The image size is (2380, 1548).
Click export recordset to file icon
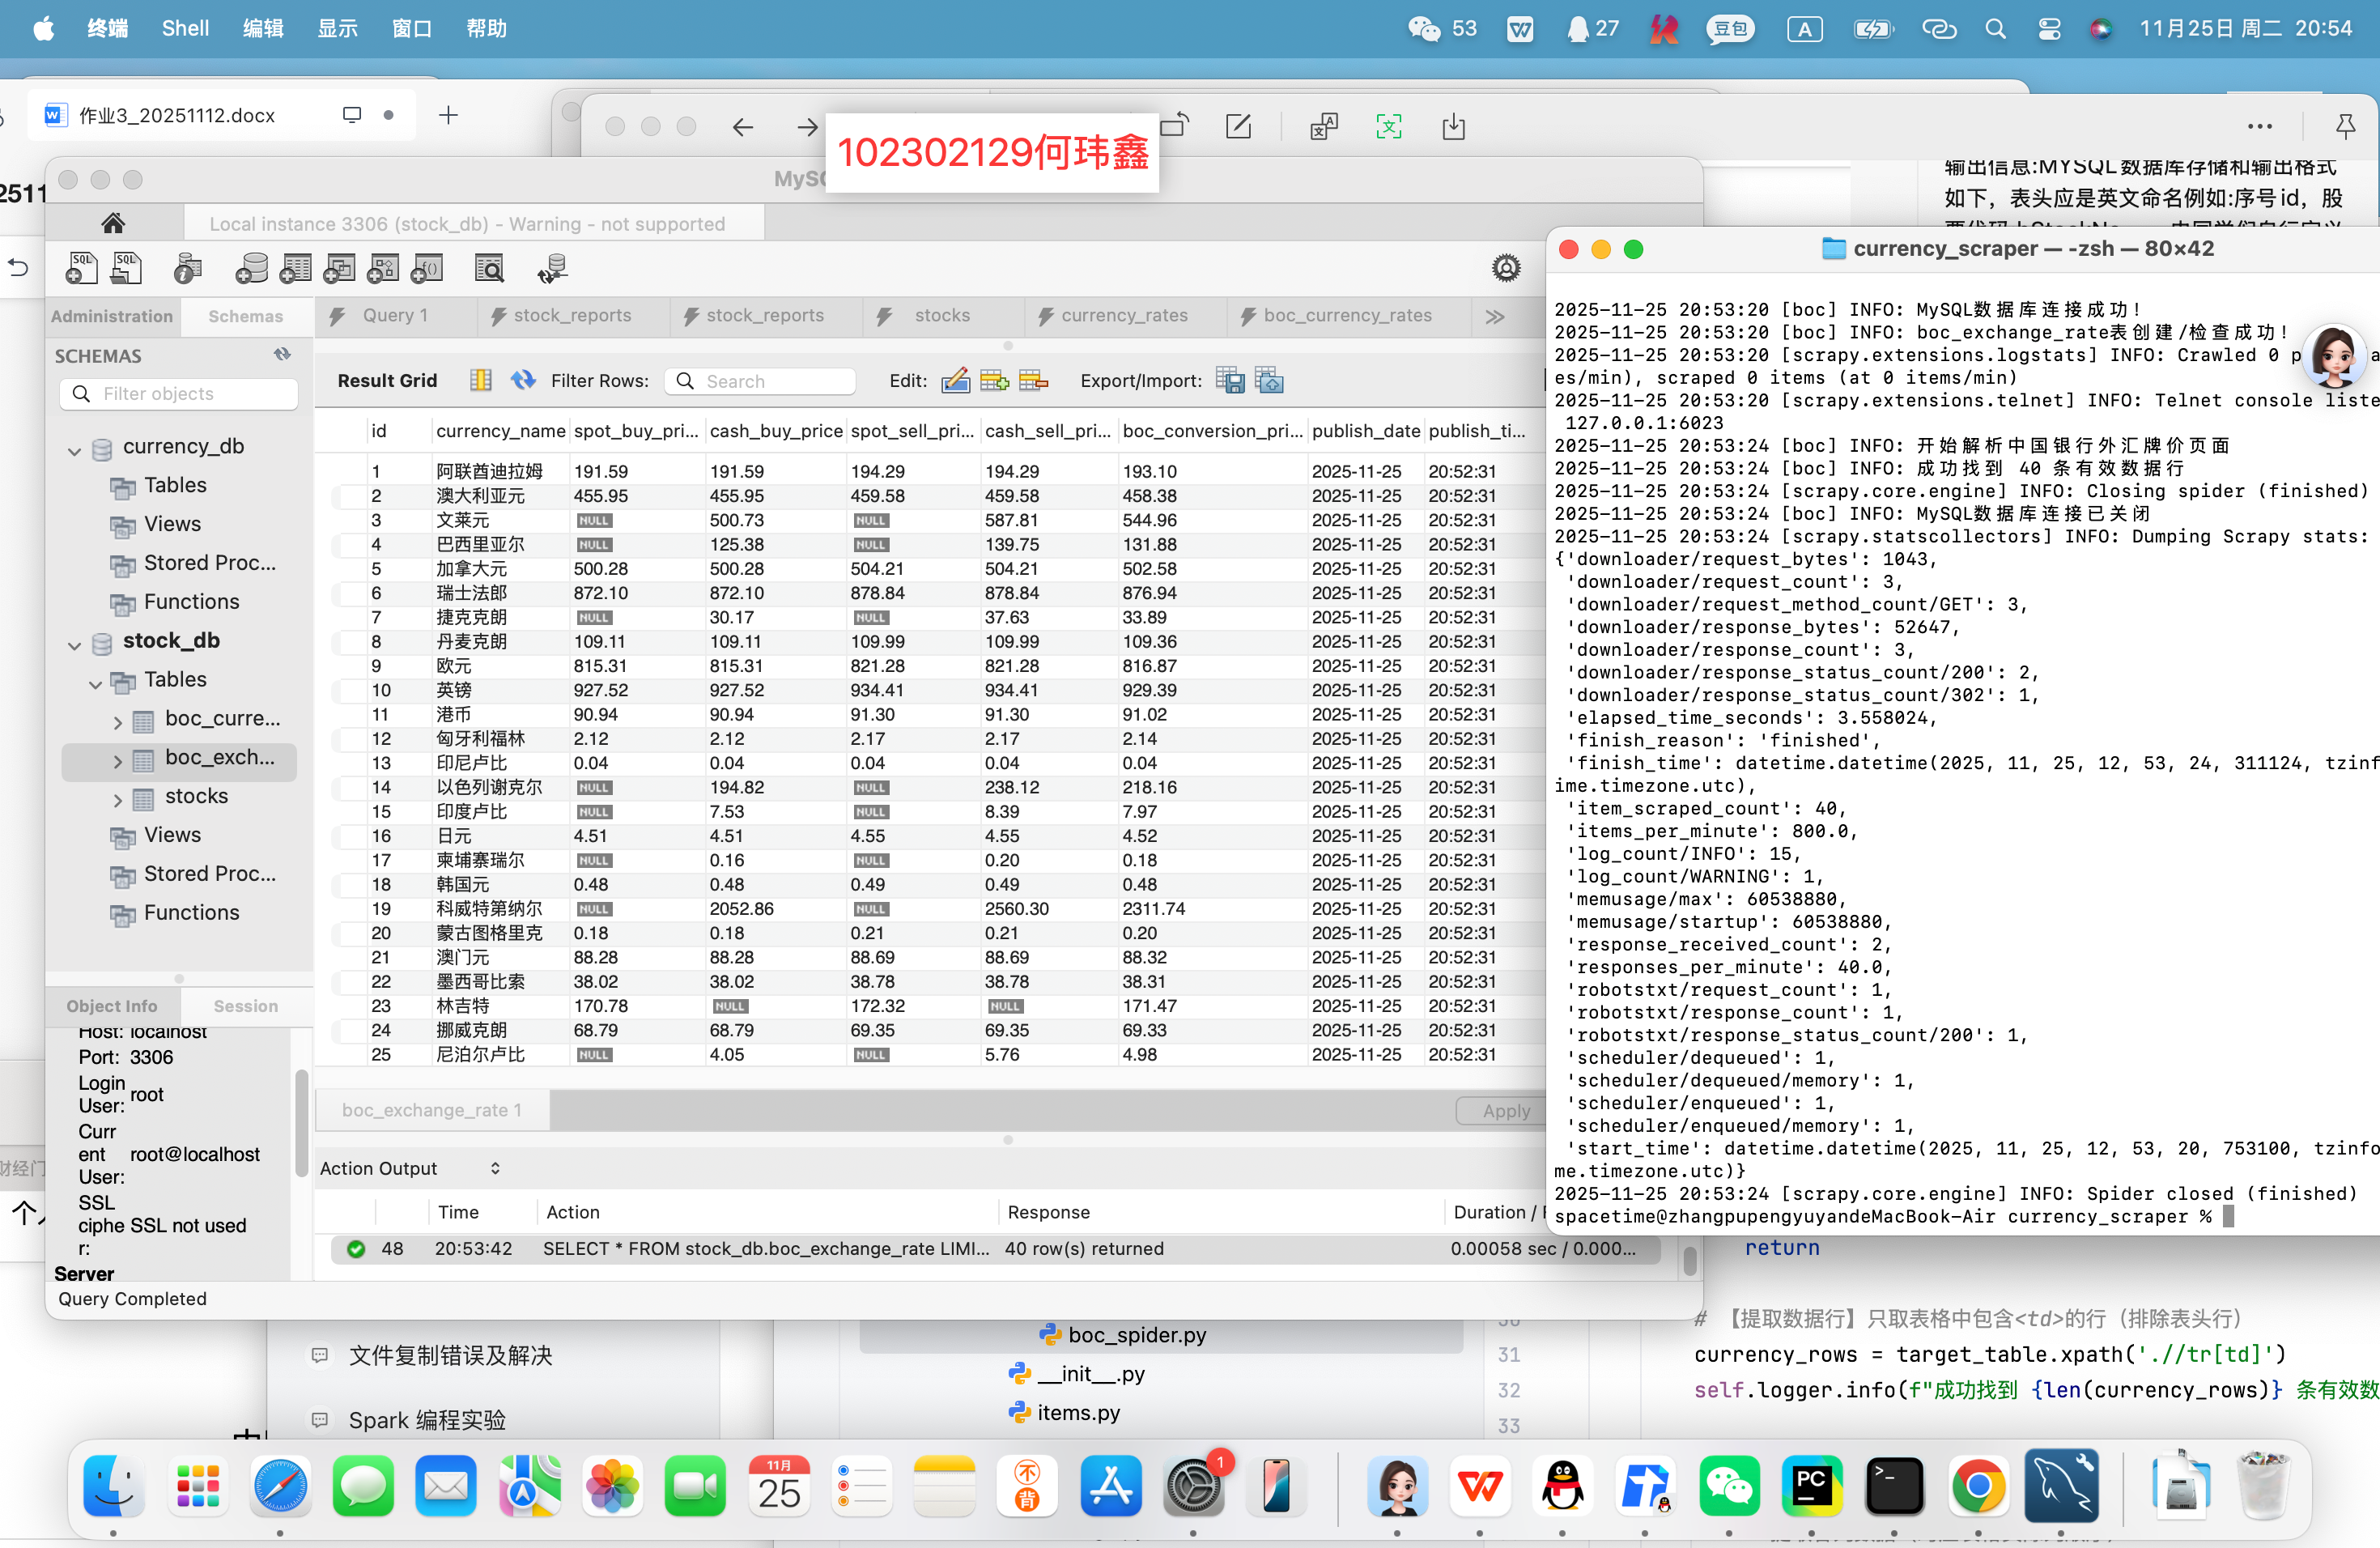[x=1230, y=381]
